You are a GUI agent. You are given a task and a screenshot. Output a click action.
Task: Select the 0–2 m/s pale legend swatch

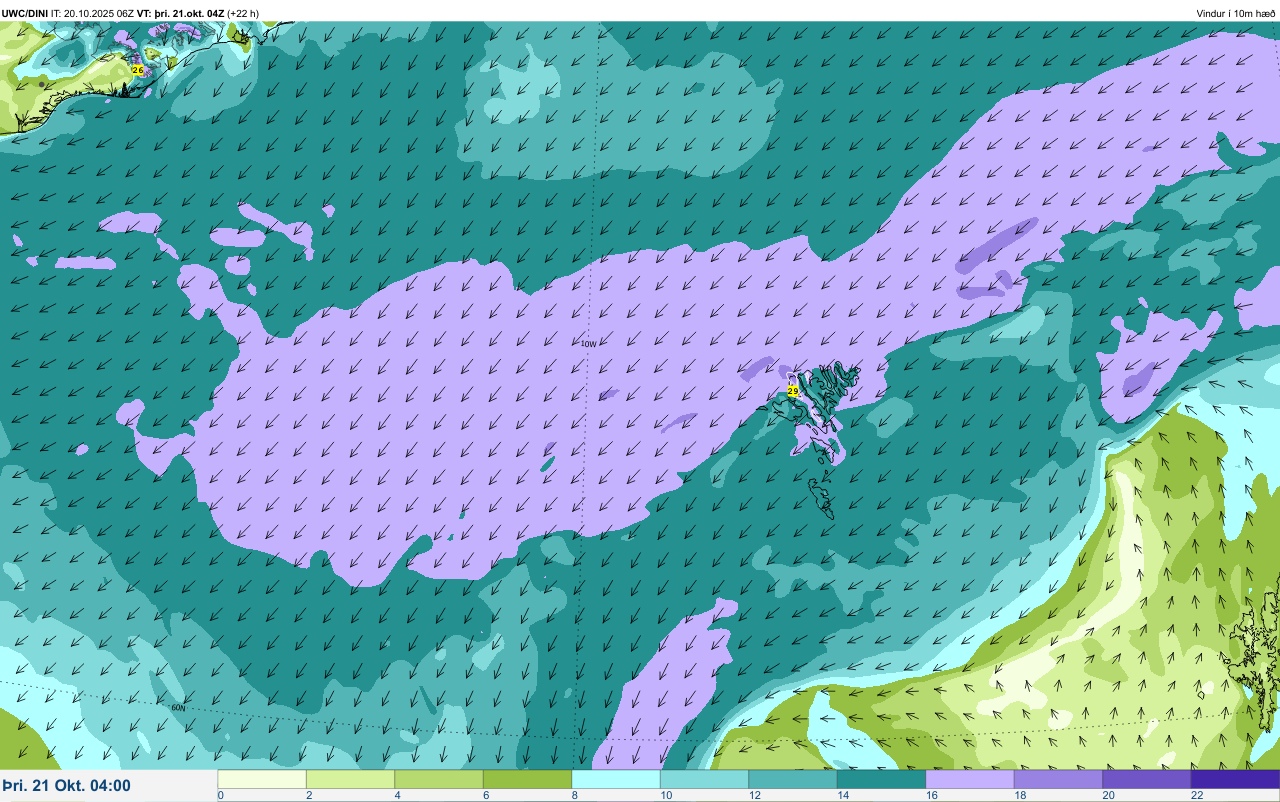pos(262,779)
